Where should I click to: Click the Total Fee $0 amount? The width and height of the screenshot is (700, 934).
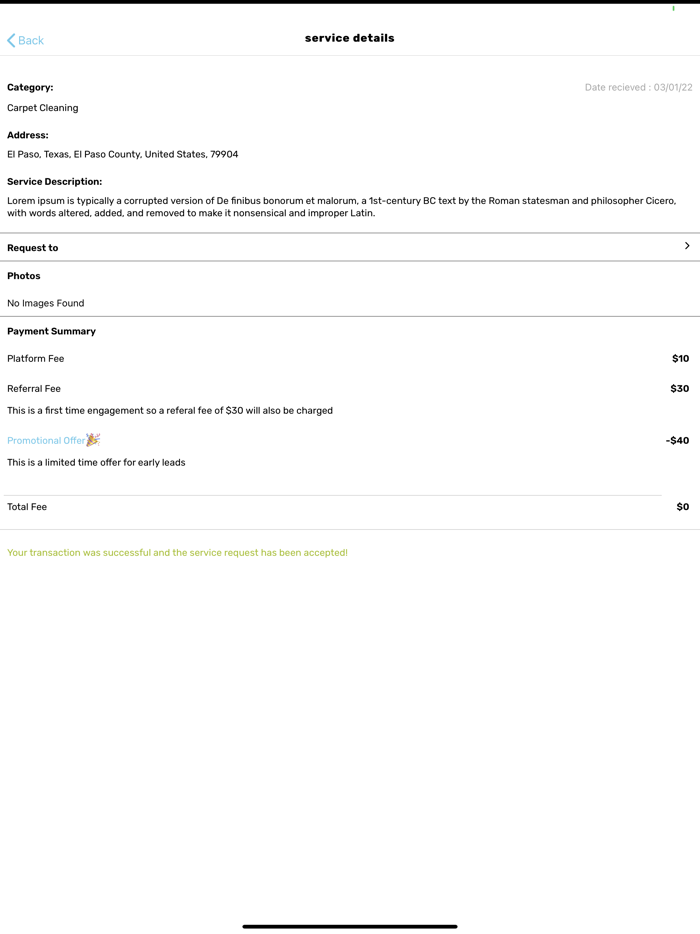(682, 507)
